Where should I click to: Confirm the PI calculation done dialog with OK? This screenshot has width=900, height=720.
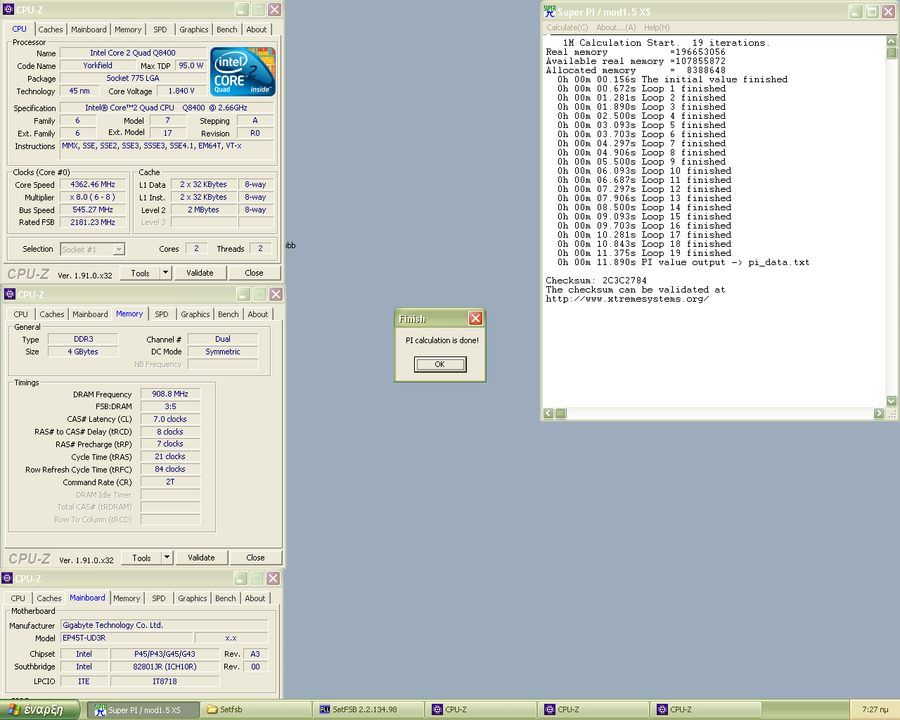coord(440,364)
